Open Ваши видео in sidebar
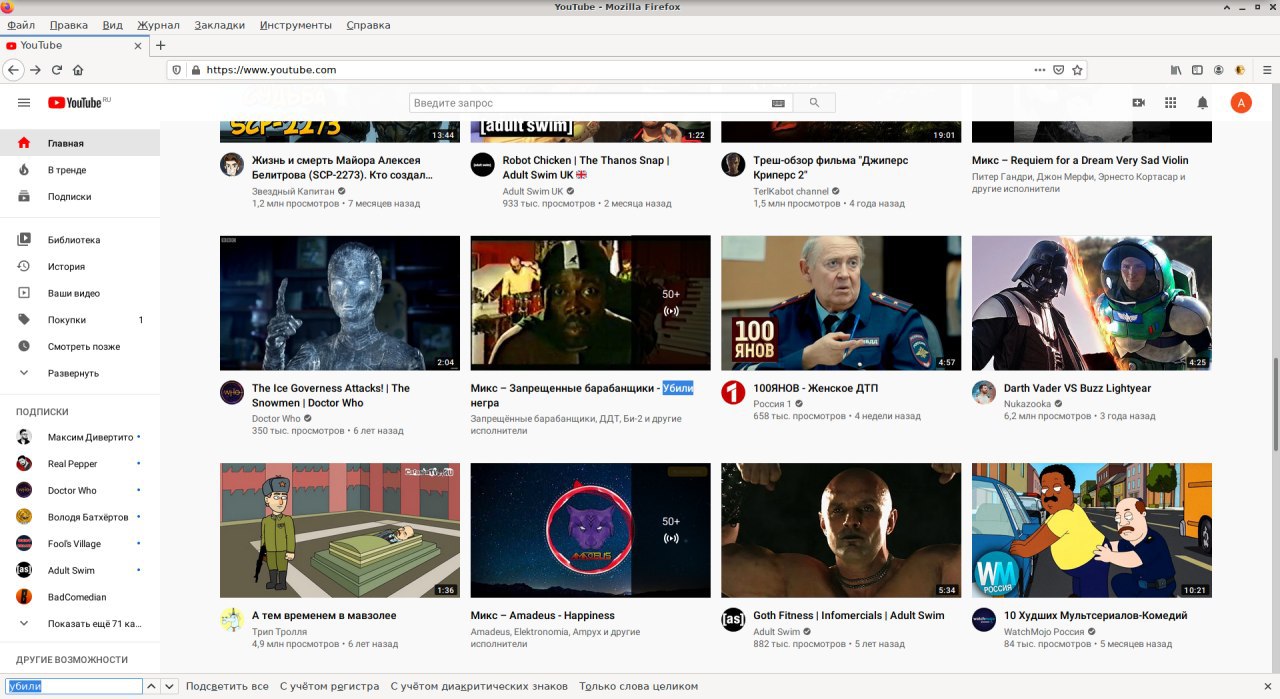Image resolution: width=1280 pixels, height=699 pixels. click(80, 293)
